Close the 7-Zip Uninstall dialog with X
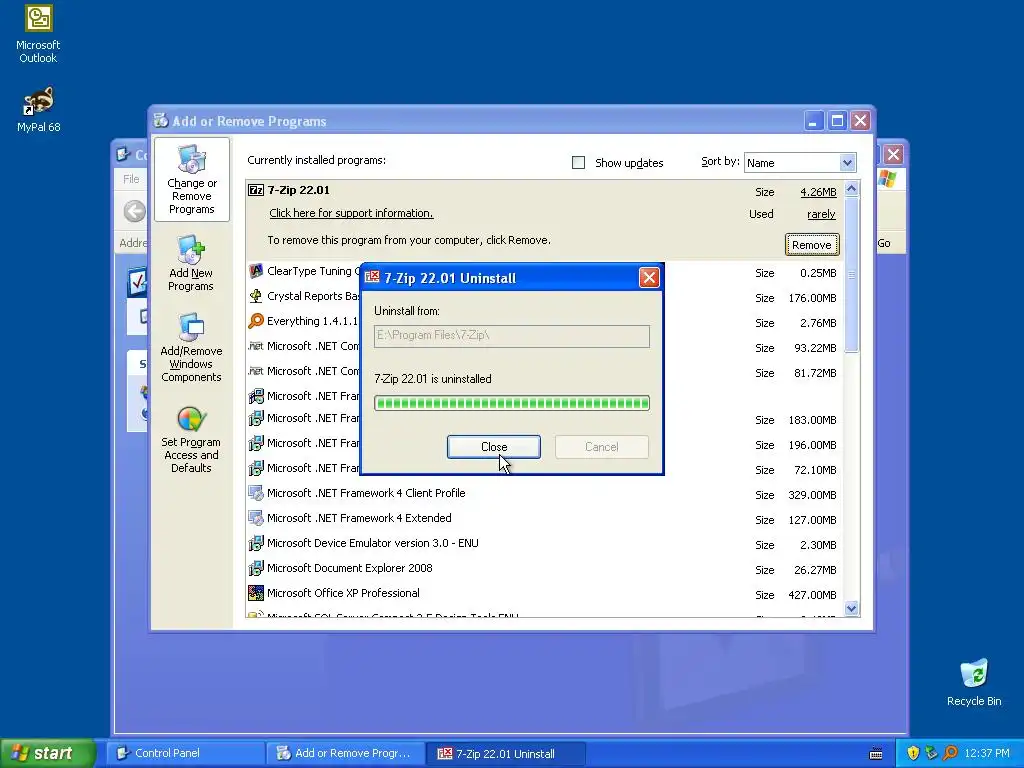 pyautogui.click(x=648, y=278)
